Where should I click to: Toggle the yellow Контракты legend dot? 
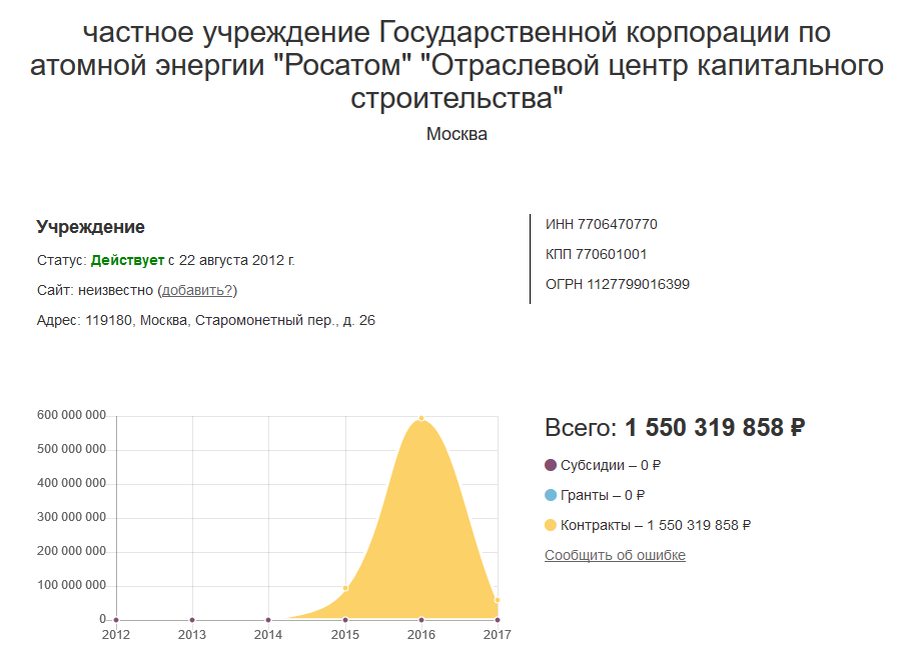coord(550,525)
